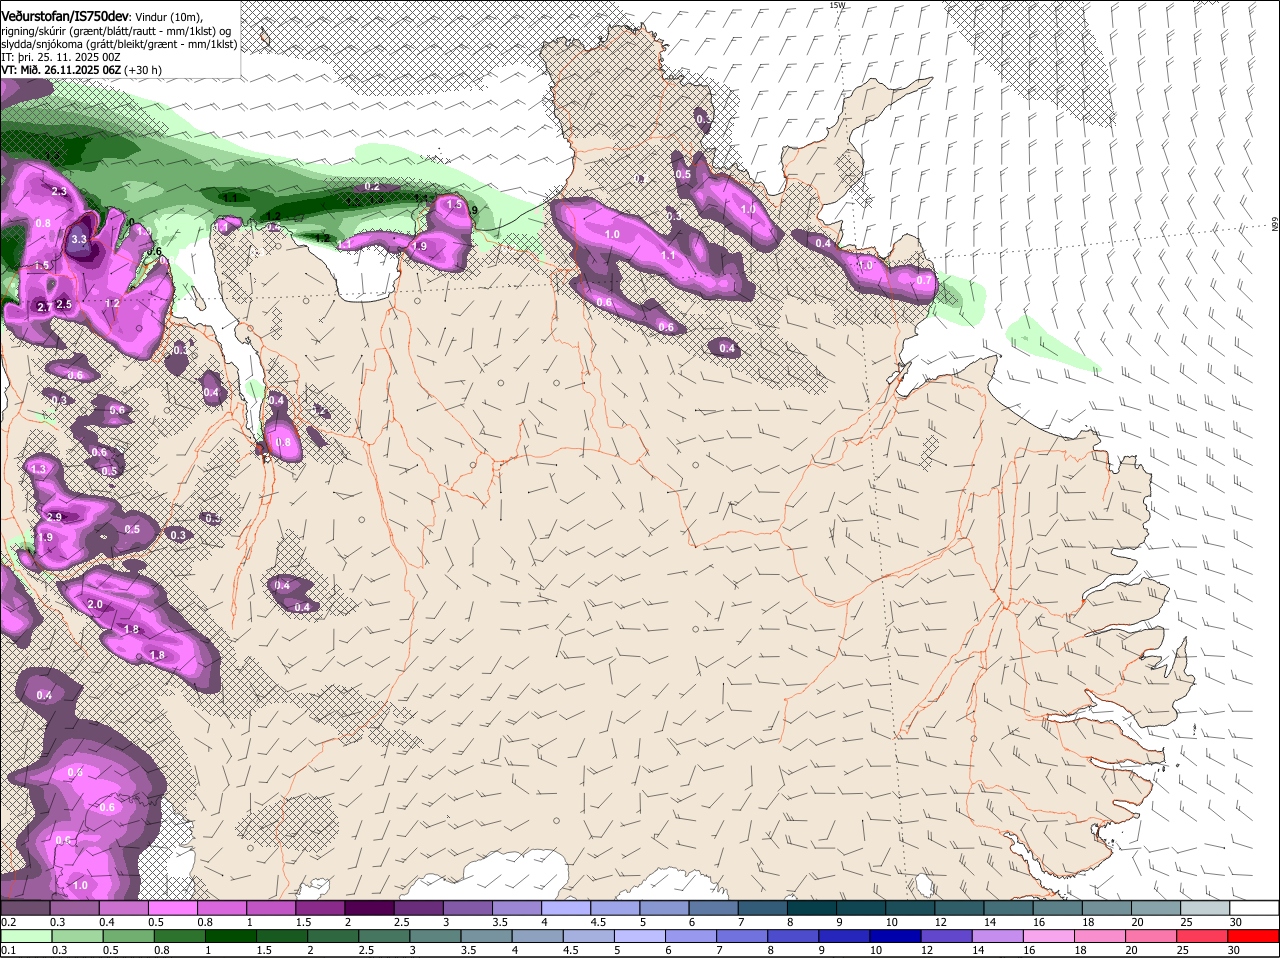The image size is (1280, 958).
Task: Click the Veðurstofan/IS750dev title text
Action: pos(65,16)
